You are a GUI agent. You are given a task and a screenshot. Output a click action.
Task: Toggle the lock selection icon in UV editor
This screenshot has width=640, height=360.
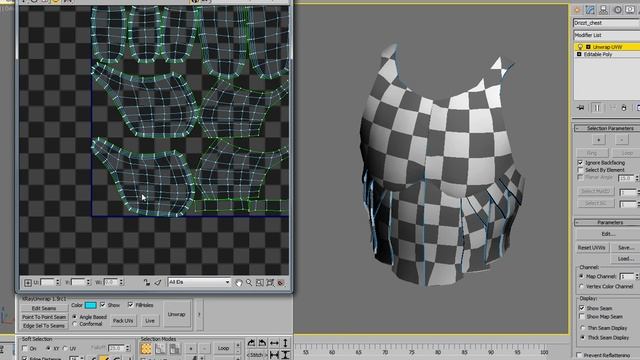[x=147, y=282]
